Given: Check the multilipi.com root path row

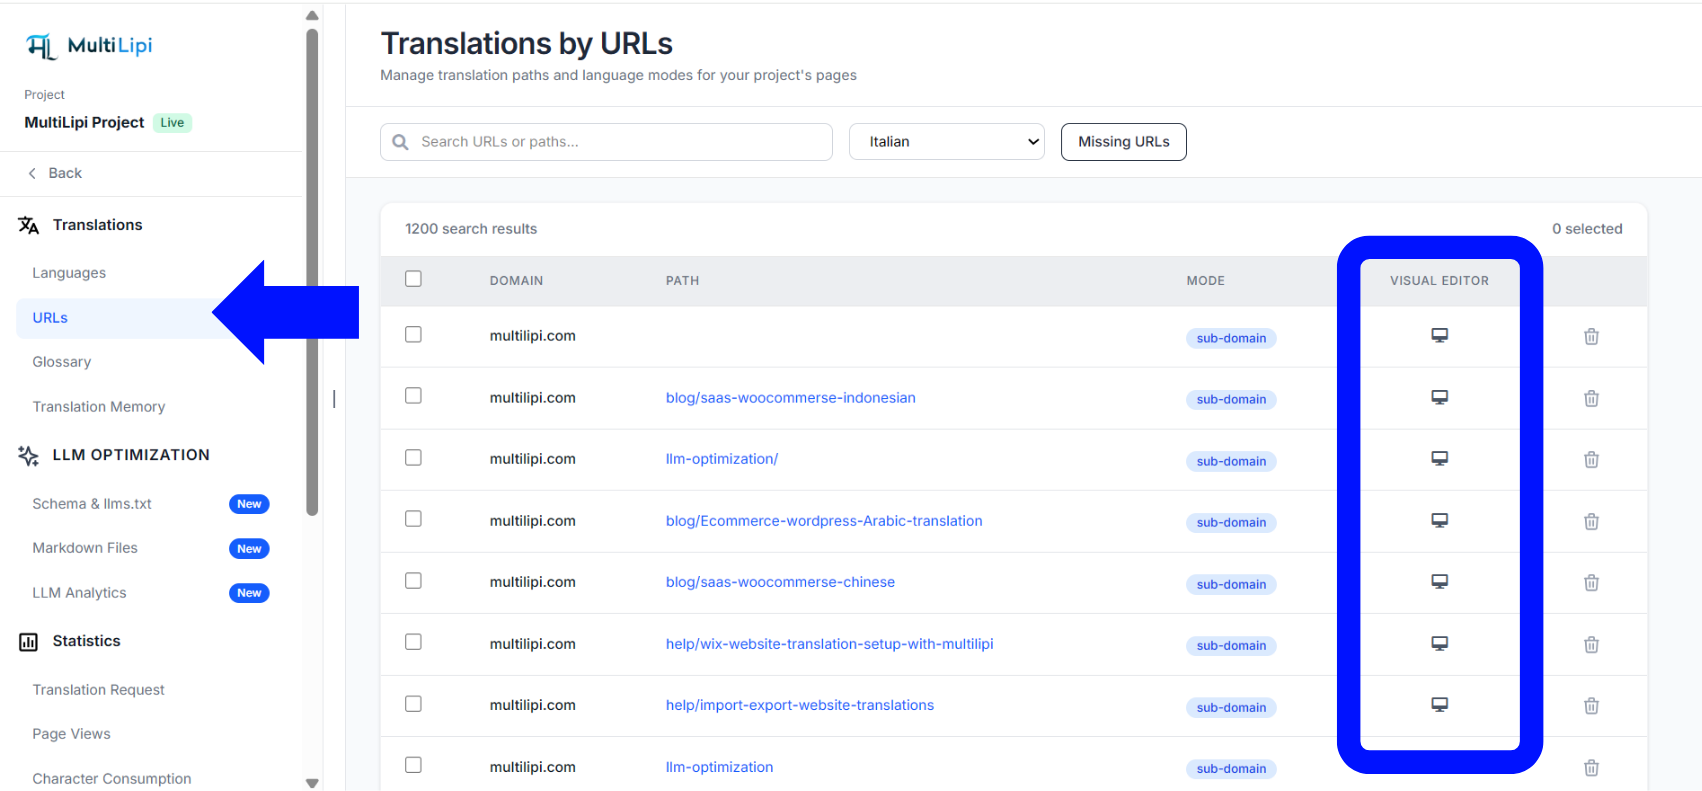Looking at the screenshot, I should pos(413,335).
